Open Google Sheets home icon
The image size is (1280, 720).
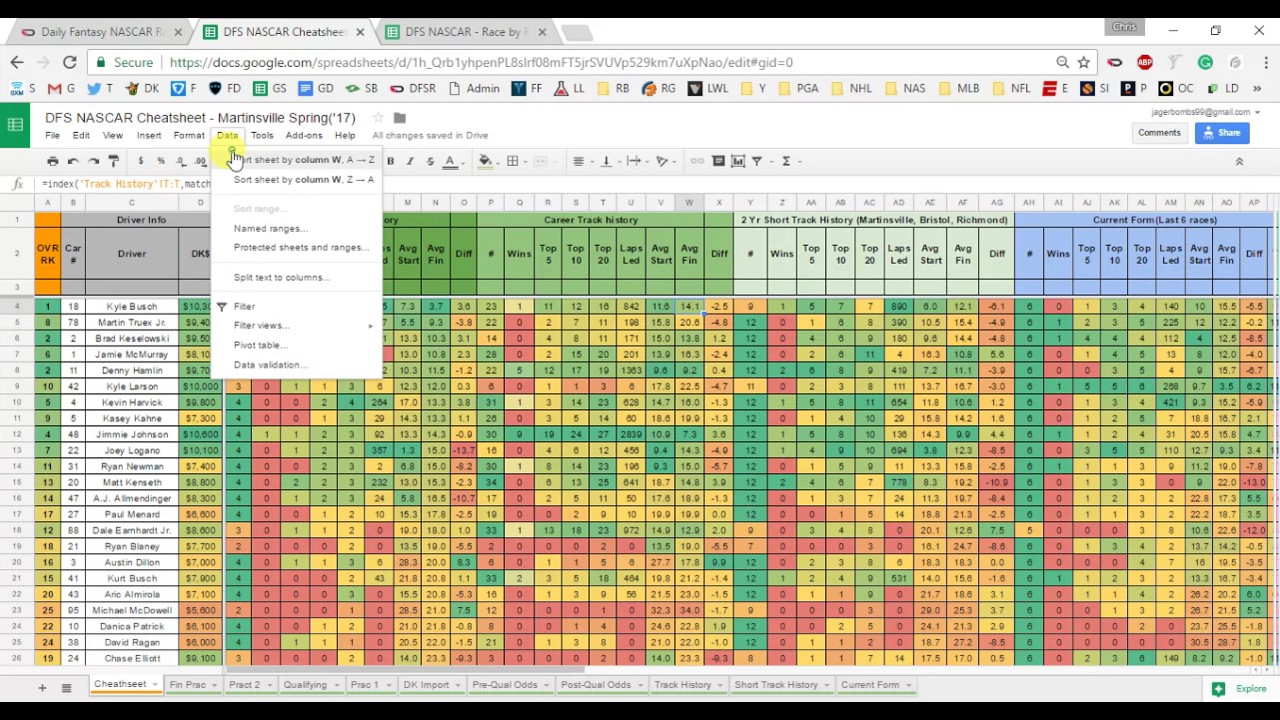click(15, 125)
